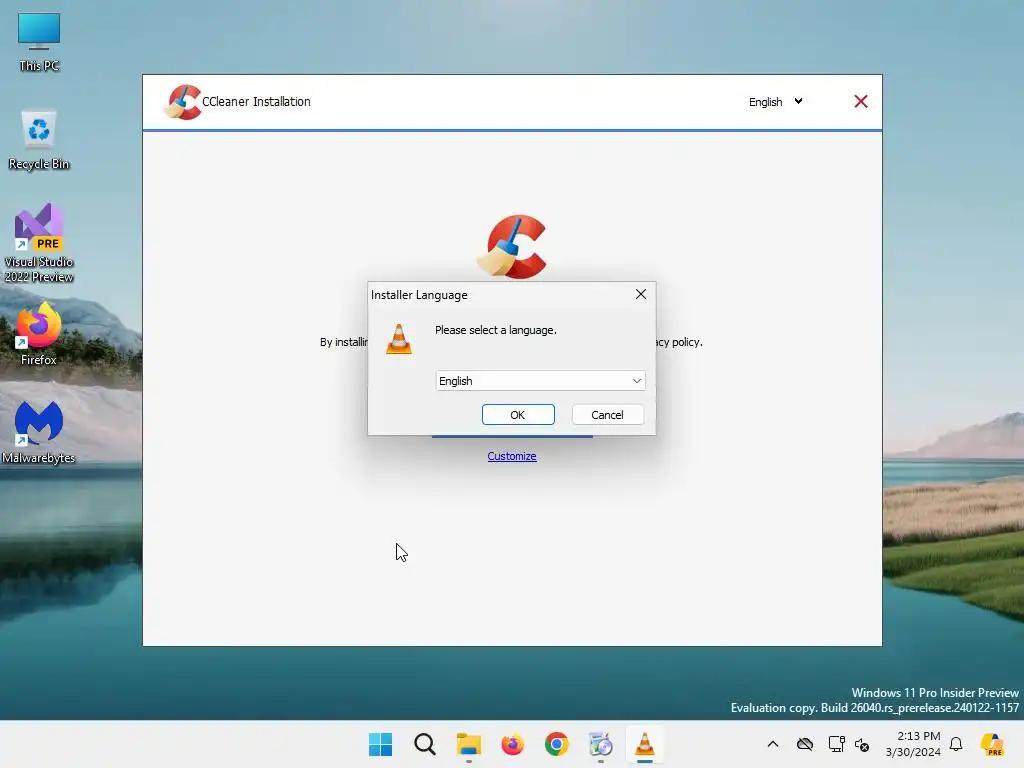The image size is (1024, 768).
Task: Click the VLC cone icon in dialog
Action: click(x=399, y=339)
